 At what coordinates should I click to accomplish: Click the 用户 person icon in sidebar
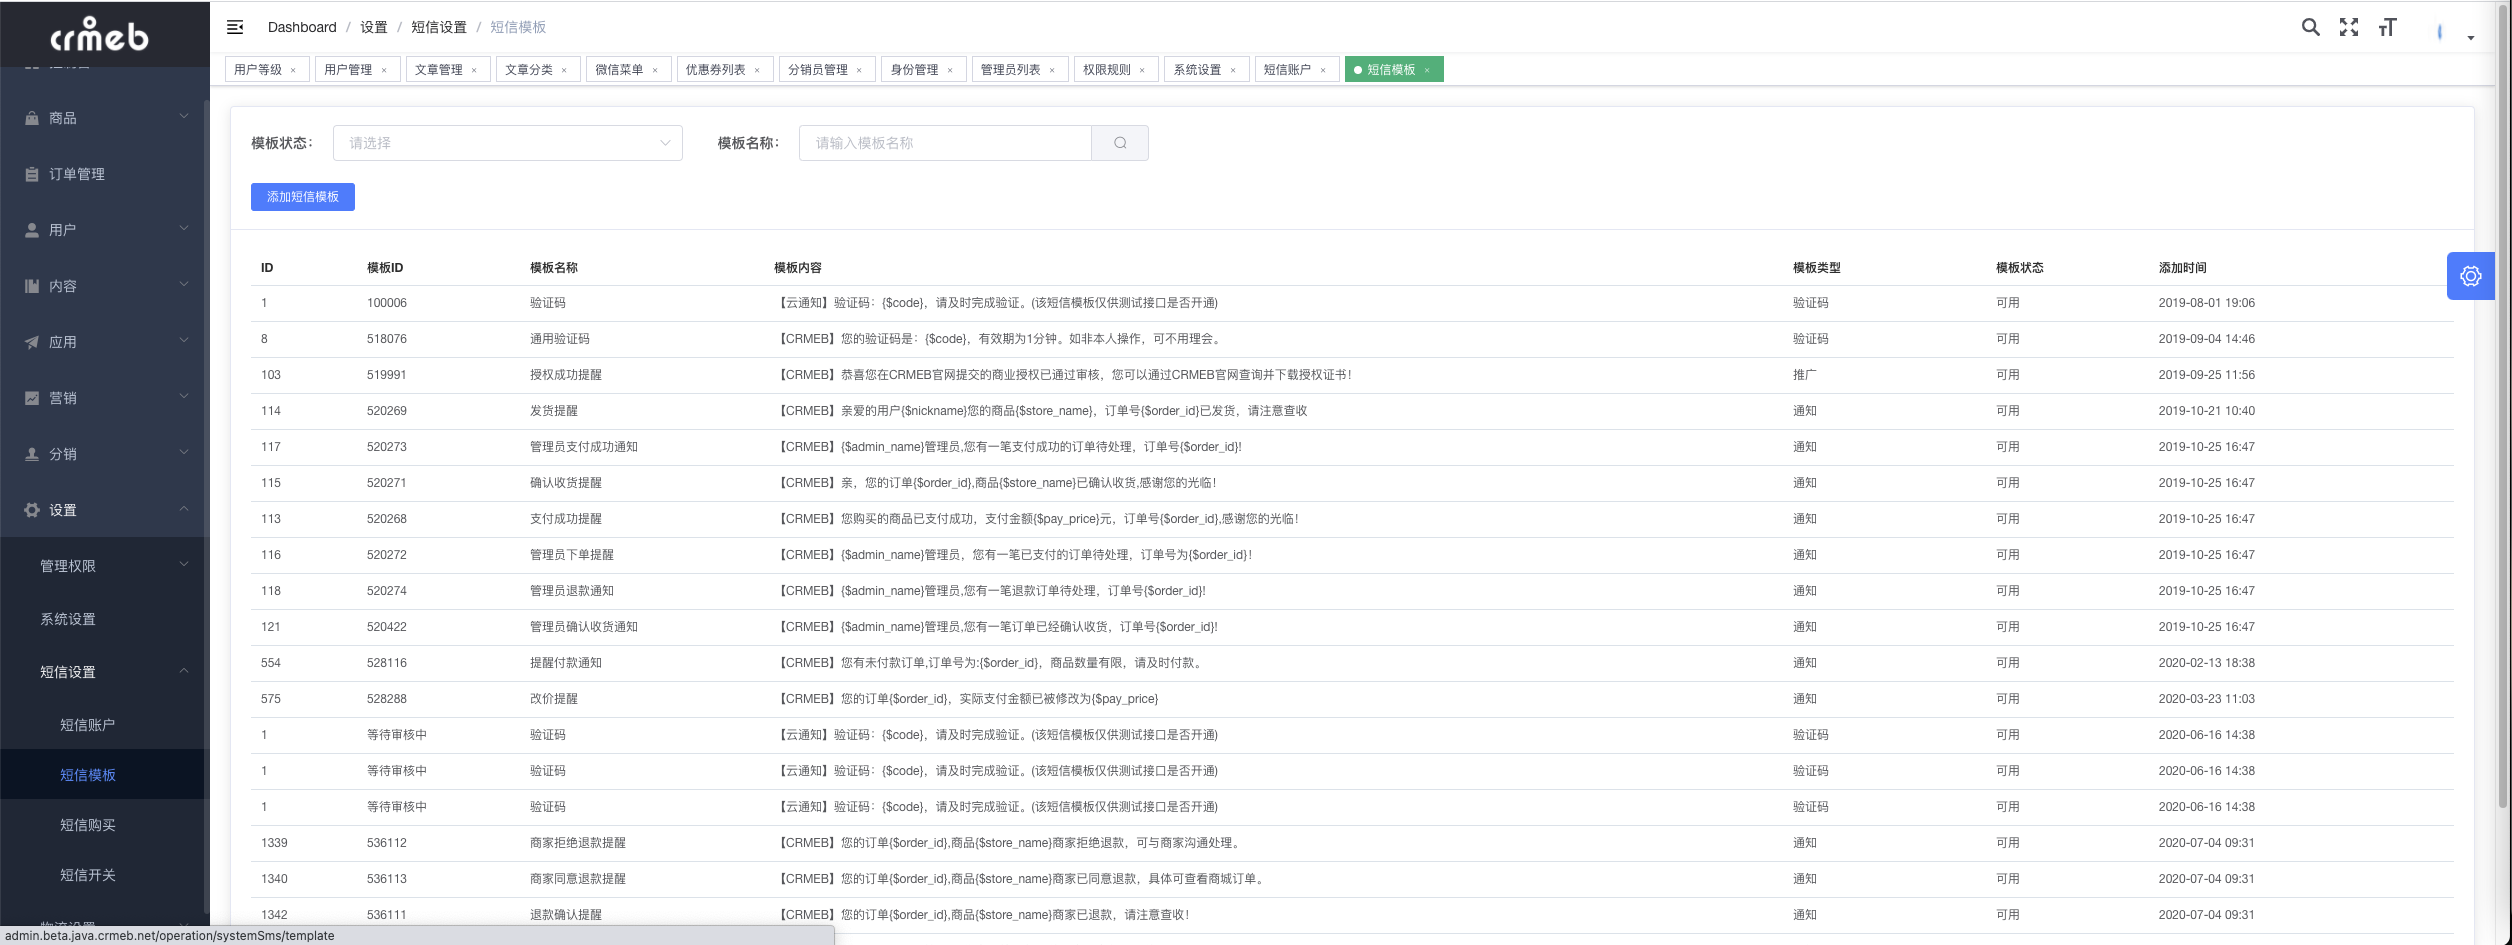32,230
